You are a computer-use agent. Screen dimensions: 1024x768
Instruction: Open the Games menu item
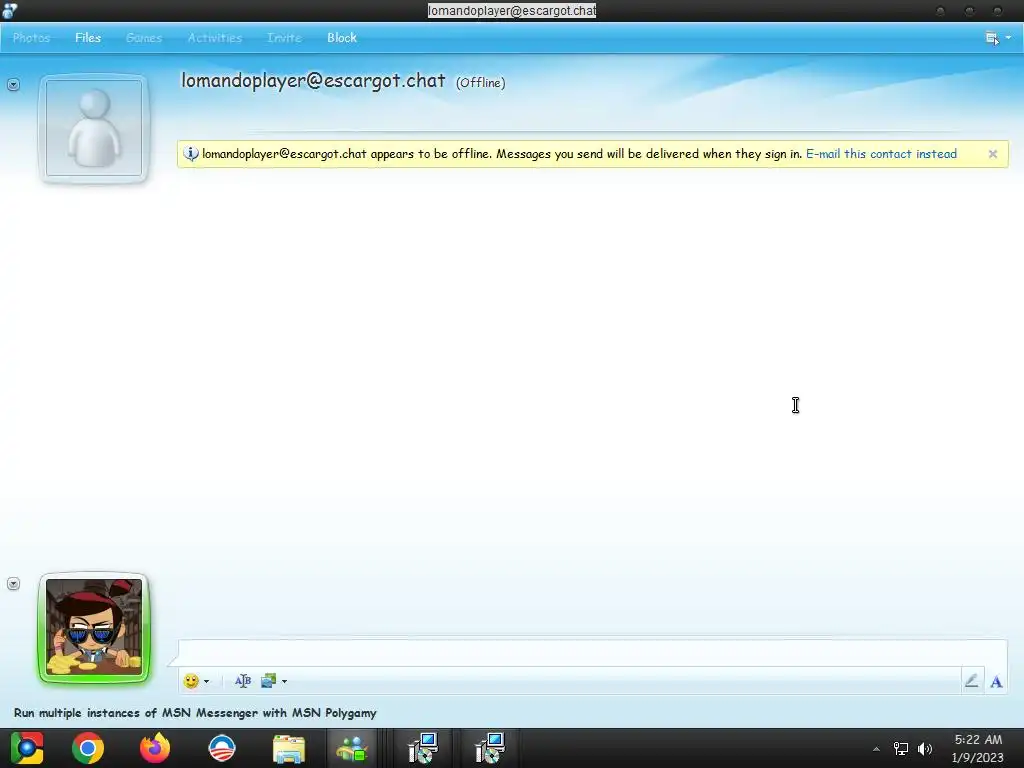coord(144,38)
